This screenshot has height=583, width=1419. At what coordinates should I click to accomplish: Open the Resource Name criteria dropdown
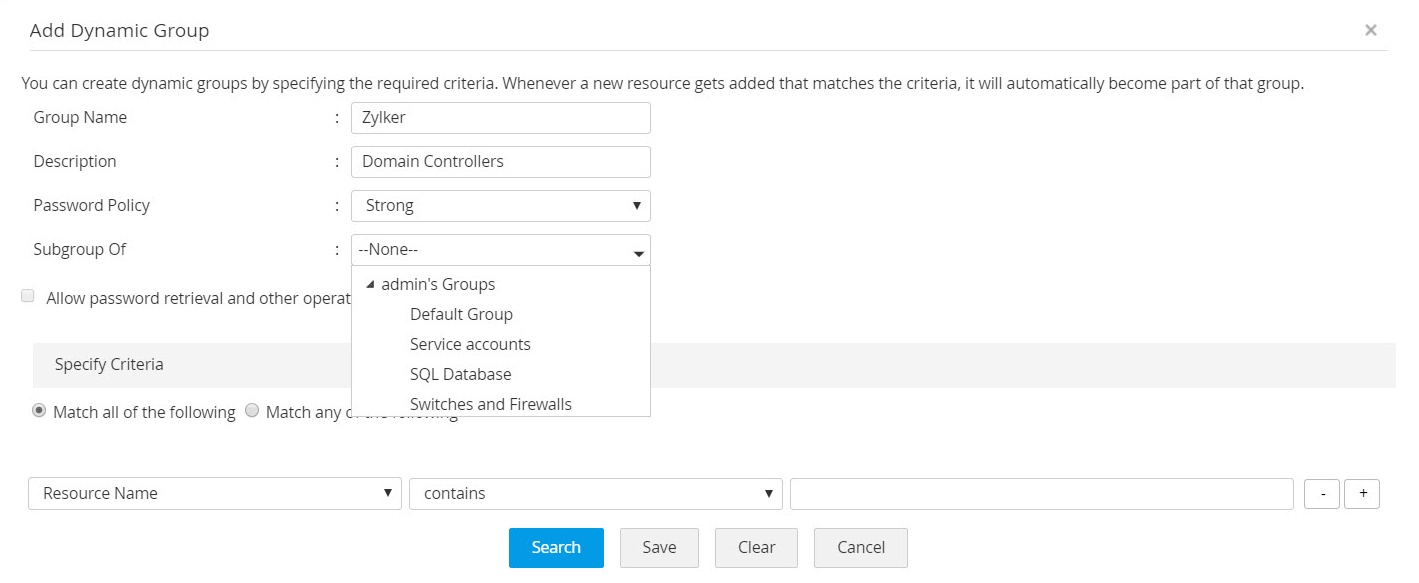214,494
